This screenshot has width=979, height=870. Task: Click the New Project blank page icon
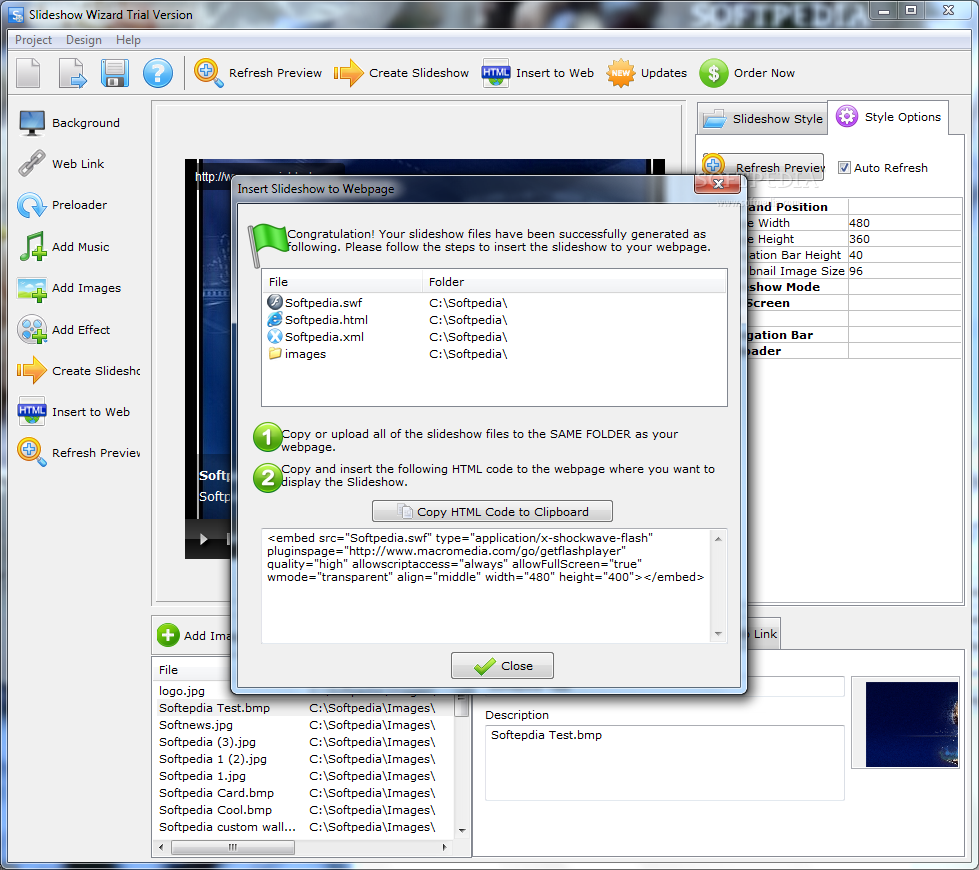coord(28,73)
